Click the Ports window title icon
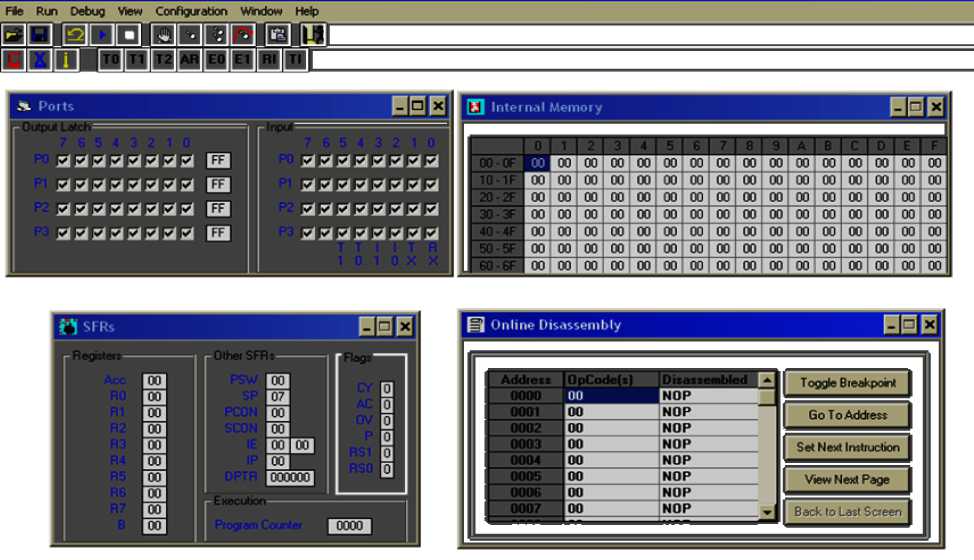This screenshot has height=560, width=974. pos(24,106)
